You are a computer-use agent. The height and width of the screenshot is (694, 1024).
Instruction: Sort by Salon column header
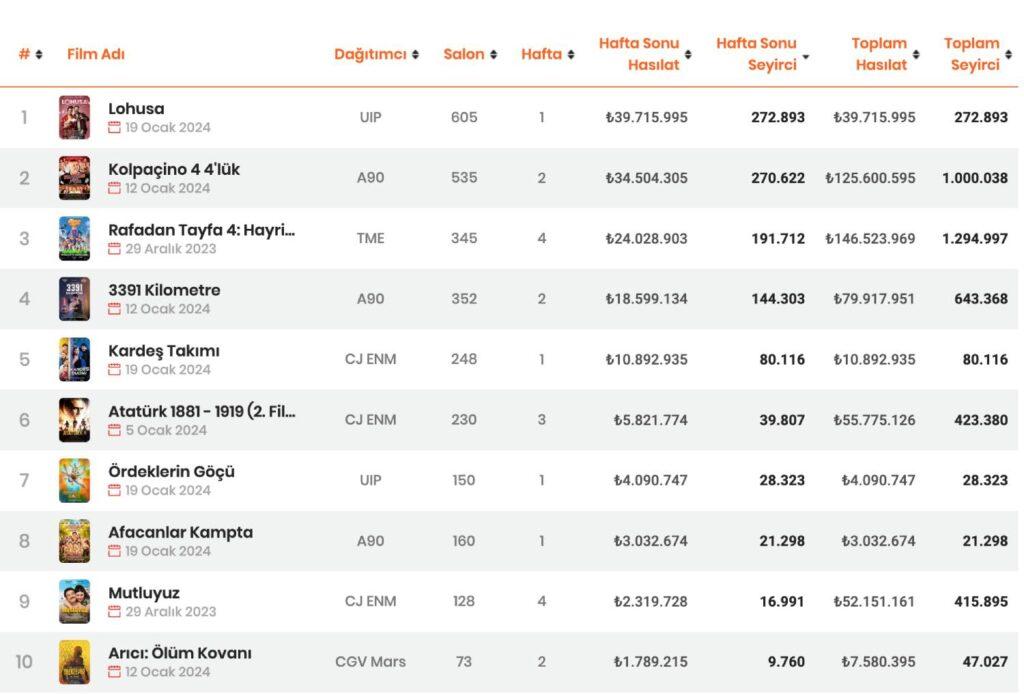point(470,54)
